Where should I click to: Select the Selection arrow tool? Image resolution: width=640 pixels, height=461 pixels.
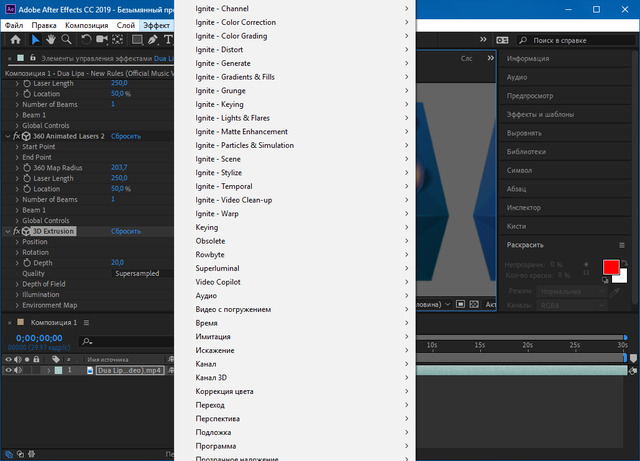(36, 40)
